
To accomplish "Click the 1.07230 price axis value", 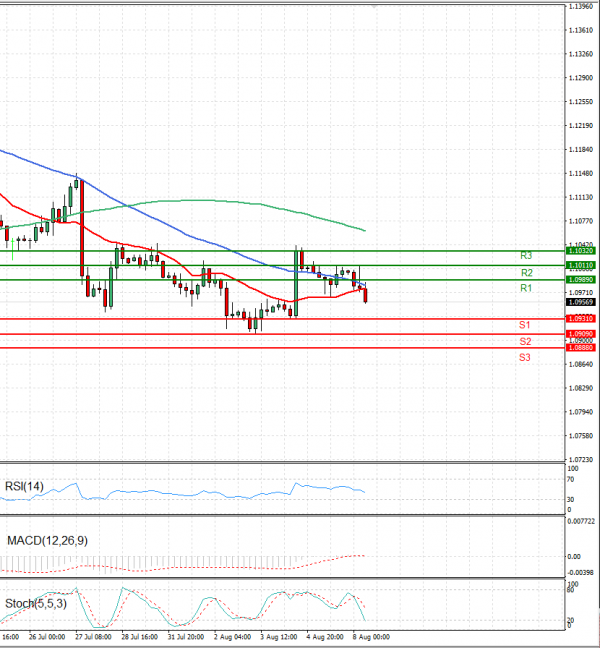I will [581, 460].
